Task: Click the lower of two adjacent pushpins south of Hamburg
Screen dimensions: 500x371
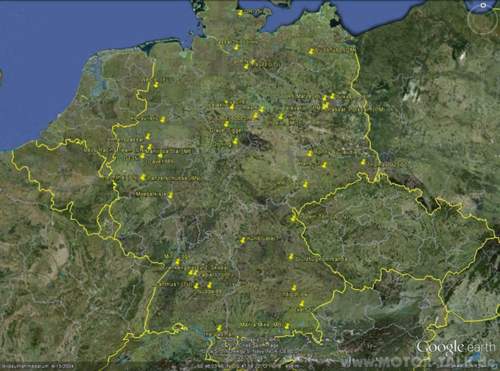Action: tap(246, 67)
